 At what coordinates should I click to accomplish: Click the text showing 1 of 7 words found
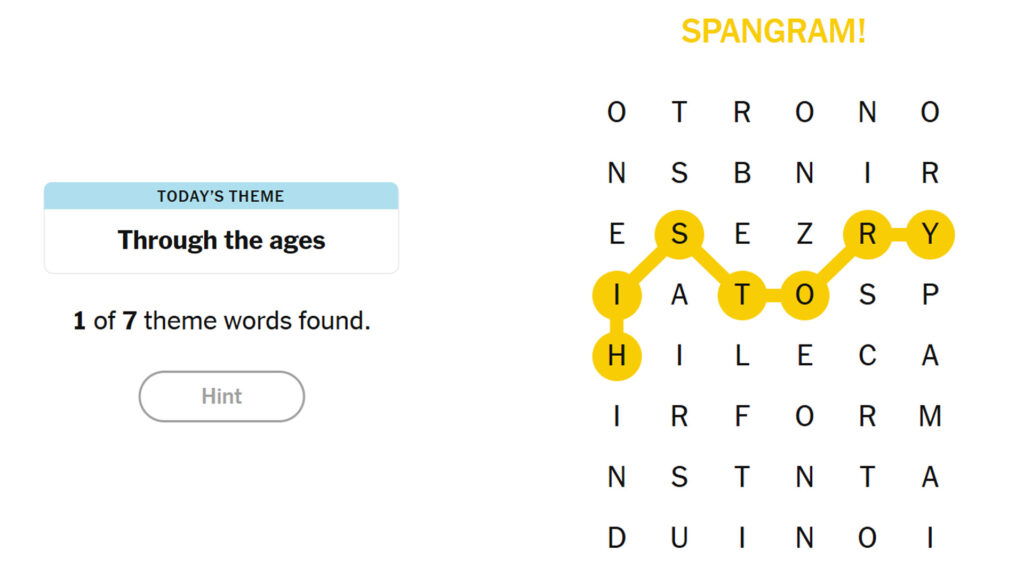pyautogui.click(x=220, y=320)
